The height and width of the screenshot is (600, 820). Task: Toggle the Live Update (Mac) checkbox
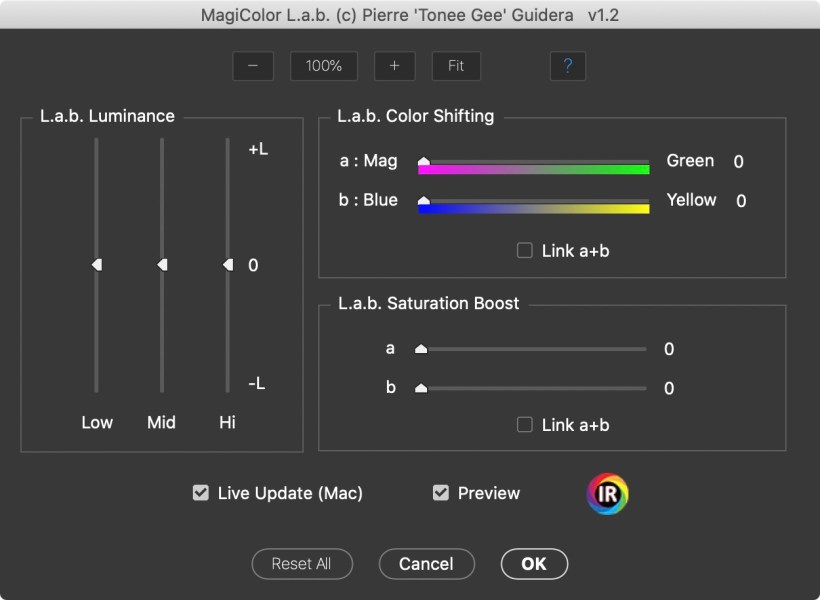tap(201, 493)
